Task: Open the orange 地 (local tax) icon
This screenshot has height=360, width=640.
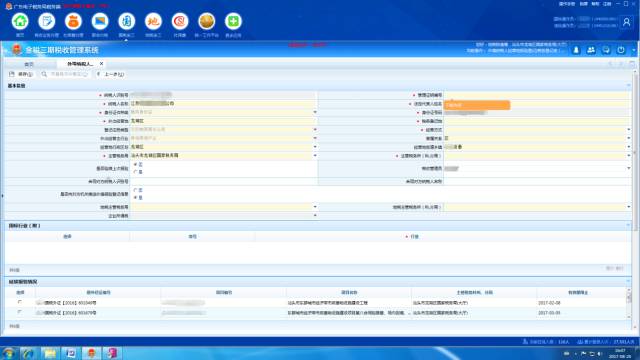Action: tap(153, 21)
